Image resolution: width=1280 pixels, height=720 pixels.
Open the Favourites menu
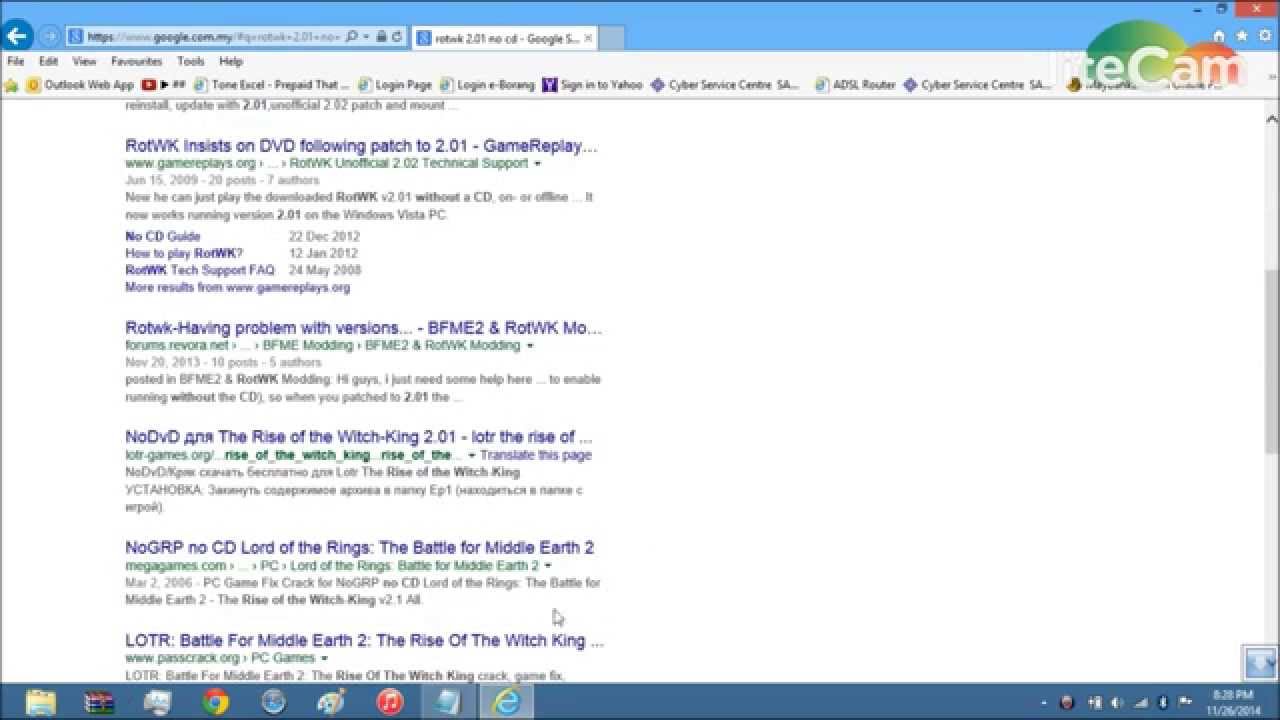(x=136, y=61)
